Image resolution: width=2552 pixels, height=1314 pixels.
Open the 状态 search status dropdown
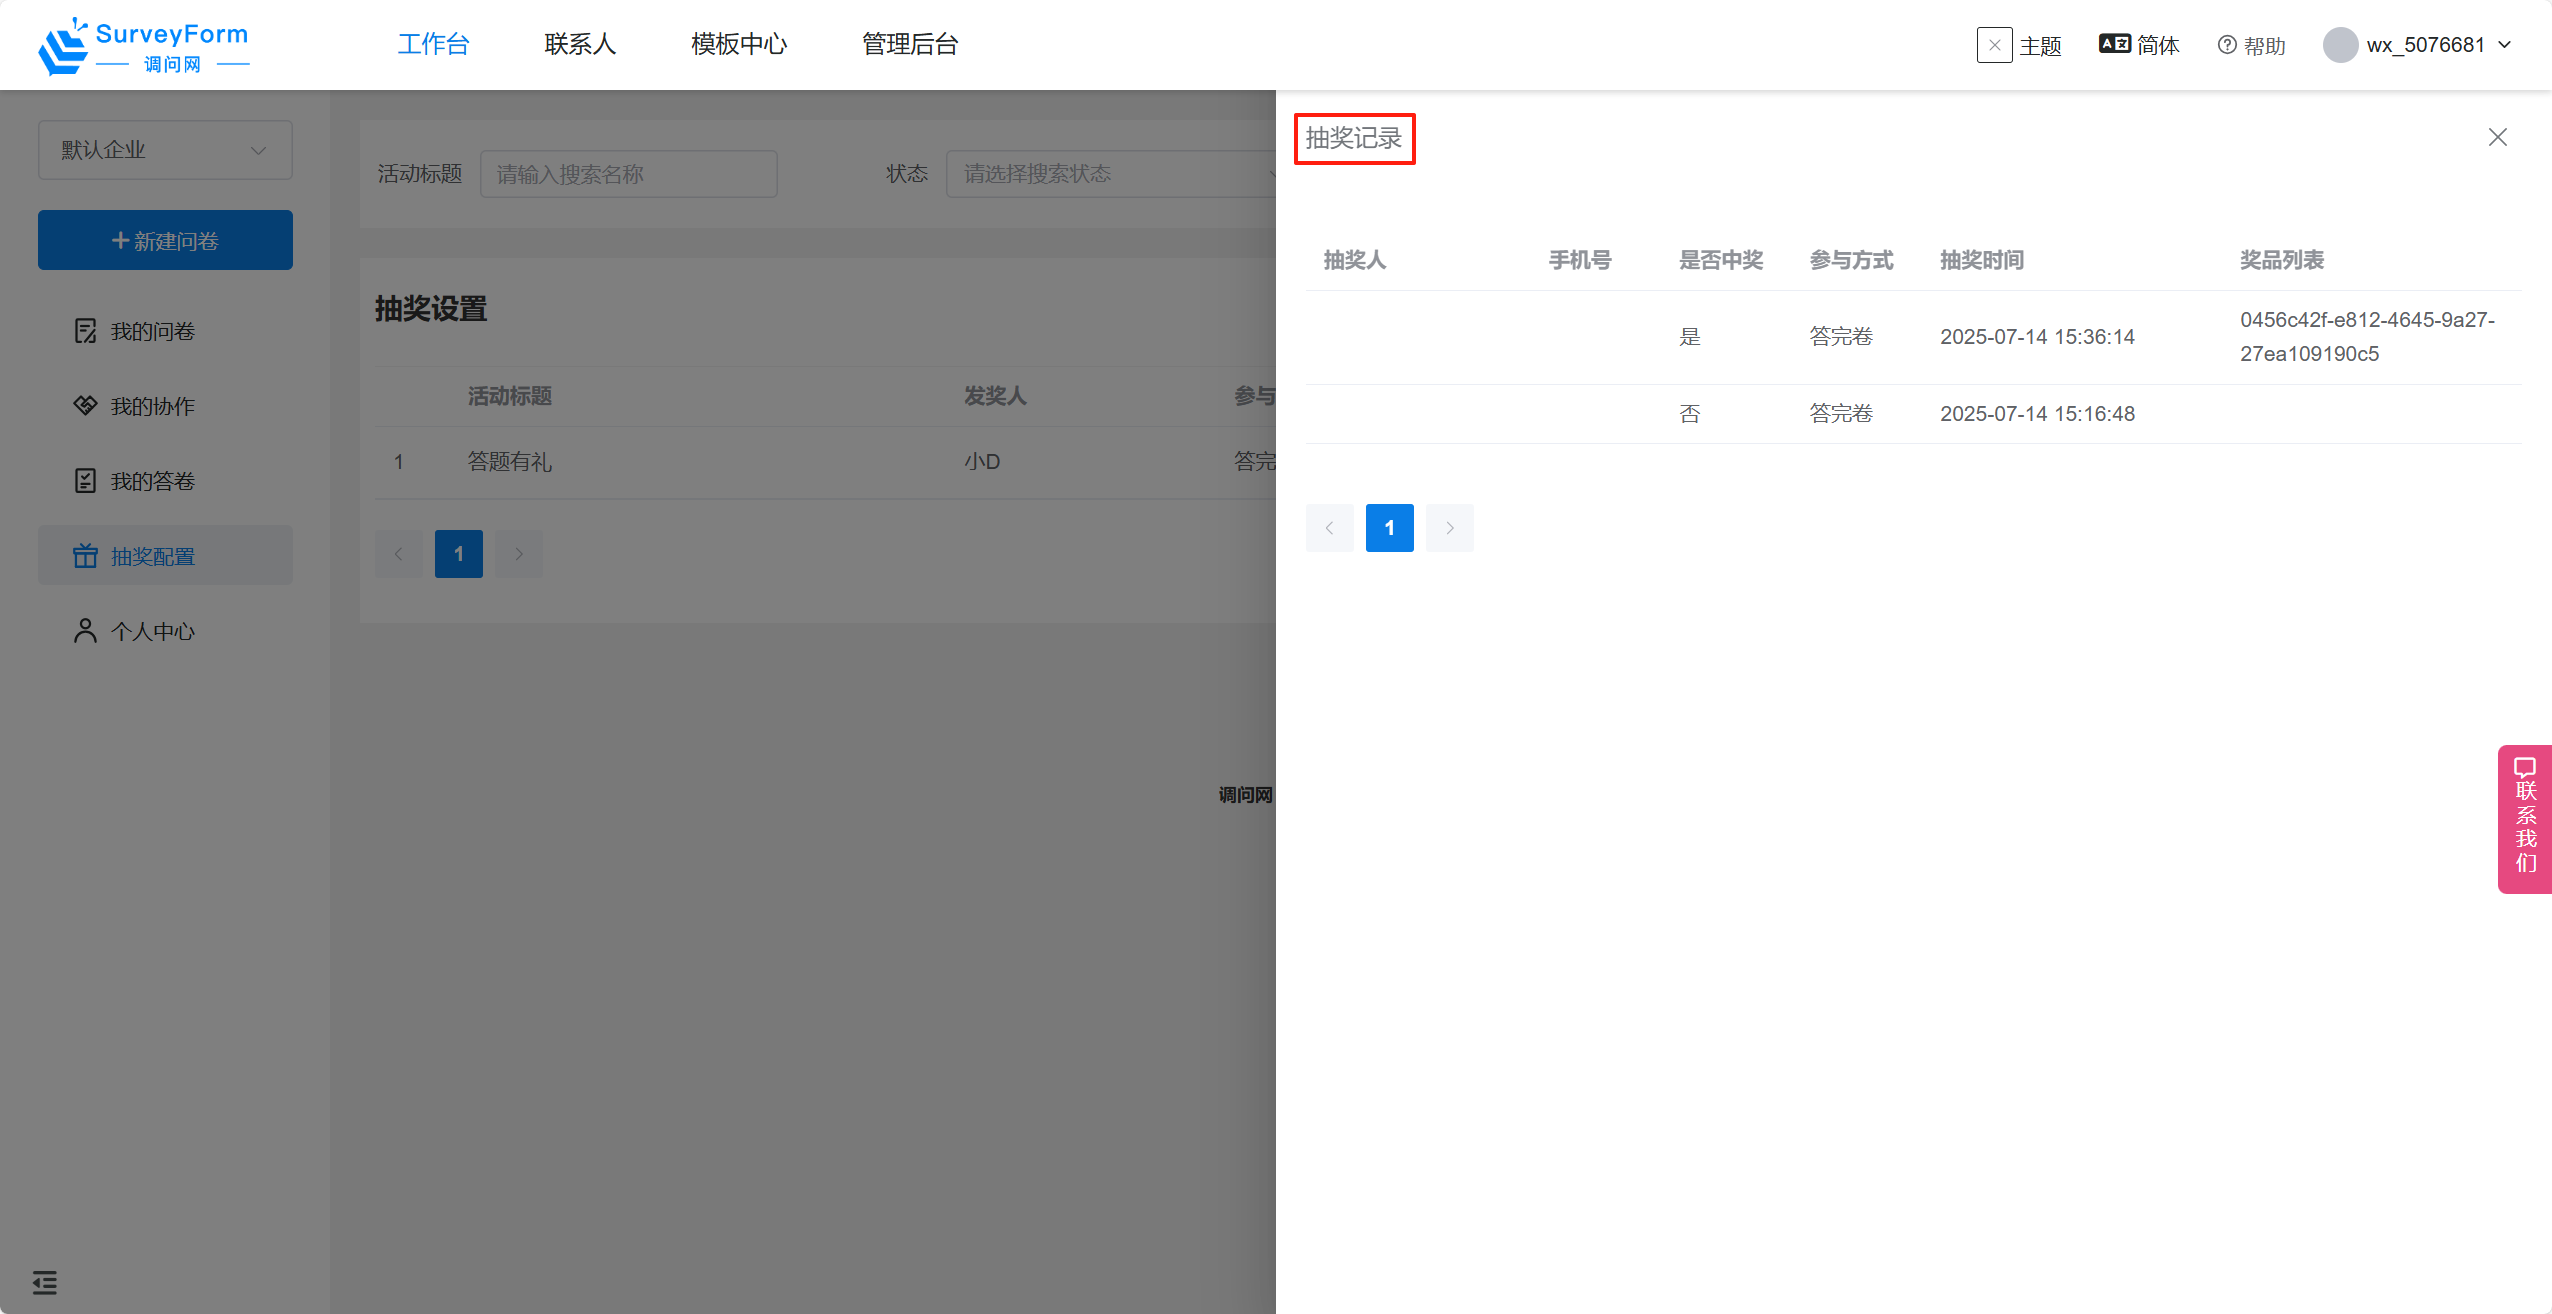click(1110, 174)
